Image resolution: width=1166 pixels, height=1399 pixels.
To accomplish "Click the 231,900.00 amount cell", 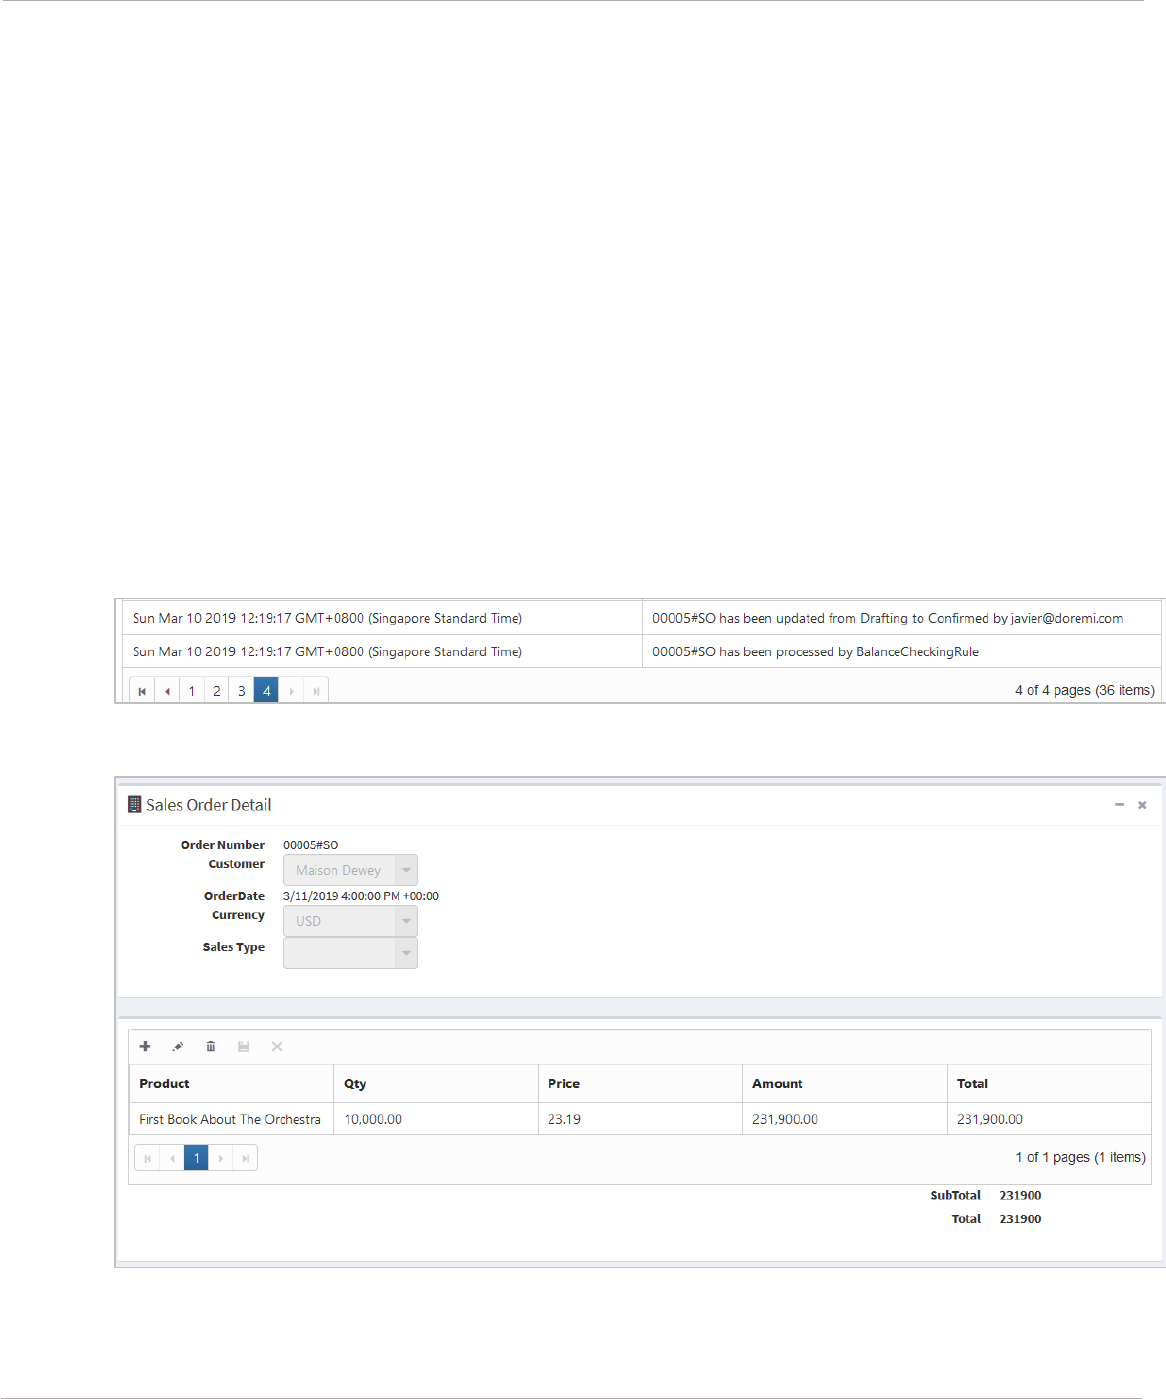I will tap(845, 1119).
